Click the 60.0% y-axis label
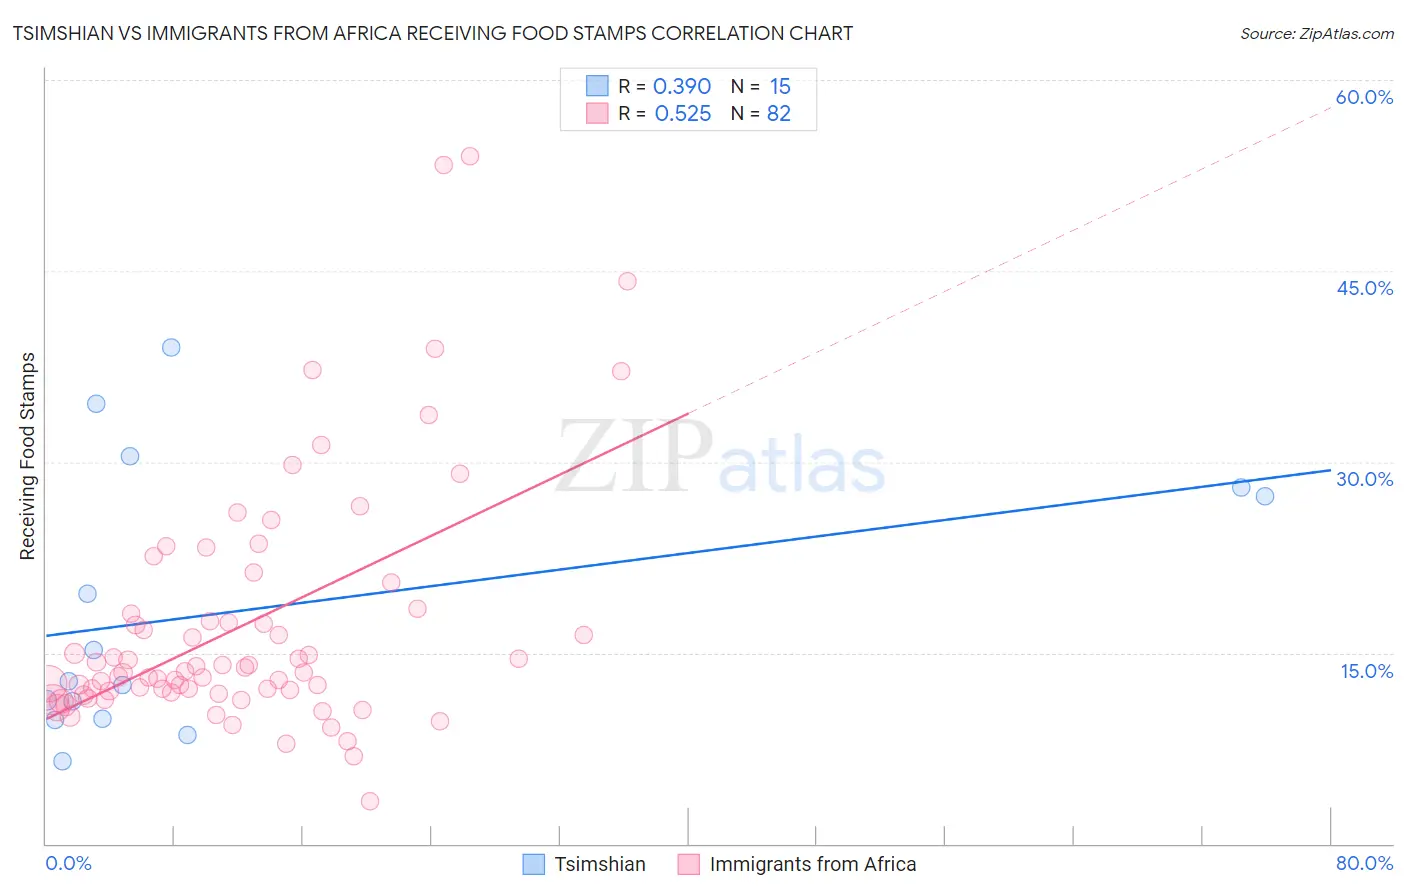Image resolution: width=1406 pixels, height=892 pixels. click(x=1364, y=97)
